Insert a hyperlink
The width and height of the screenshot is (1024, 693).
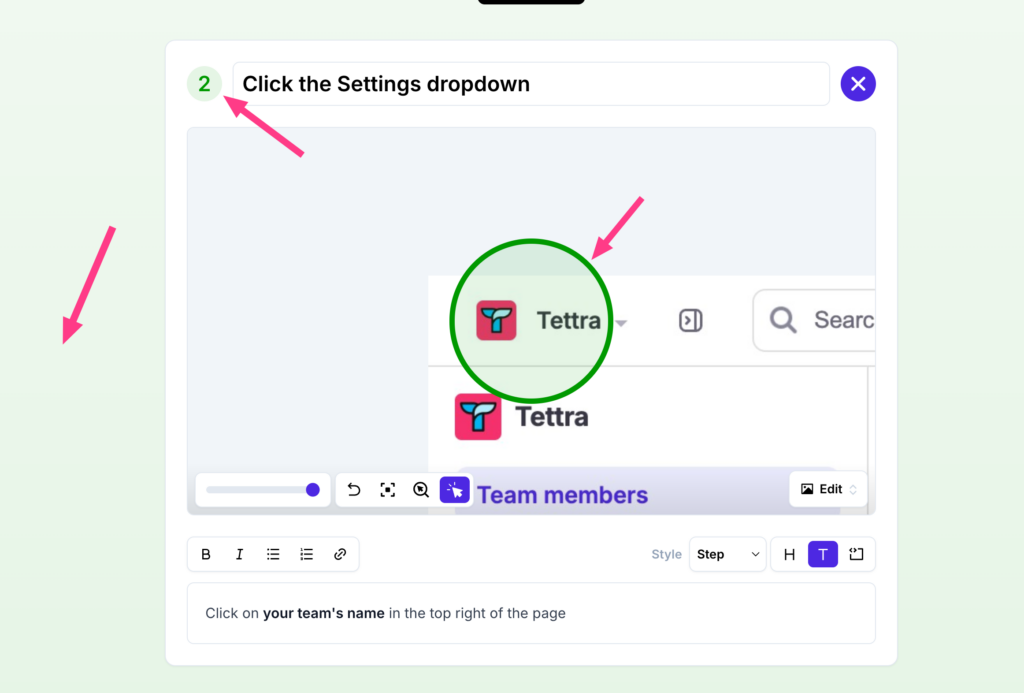click(340, 554)
